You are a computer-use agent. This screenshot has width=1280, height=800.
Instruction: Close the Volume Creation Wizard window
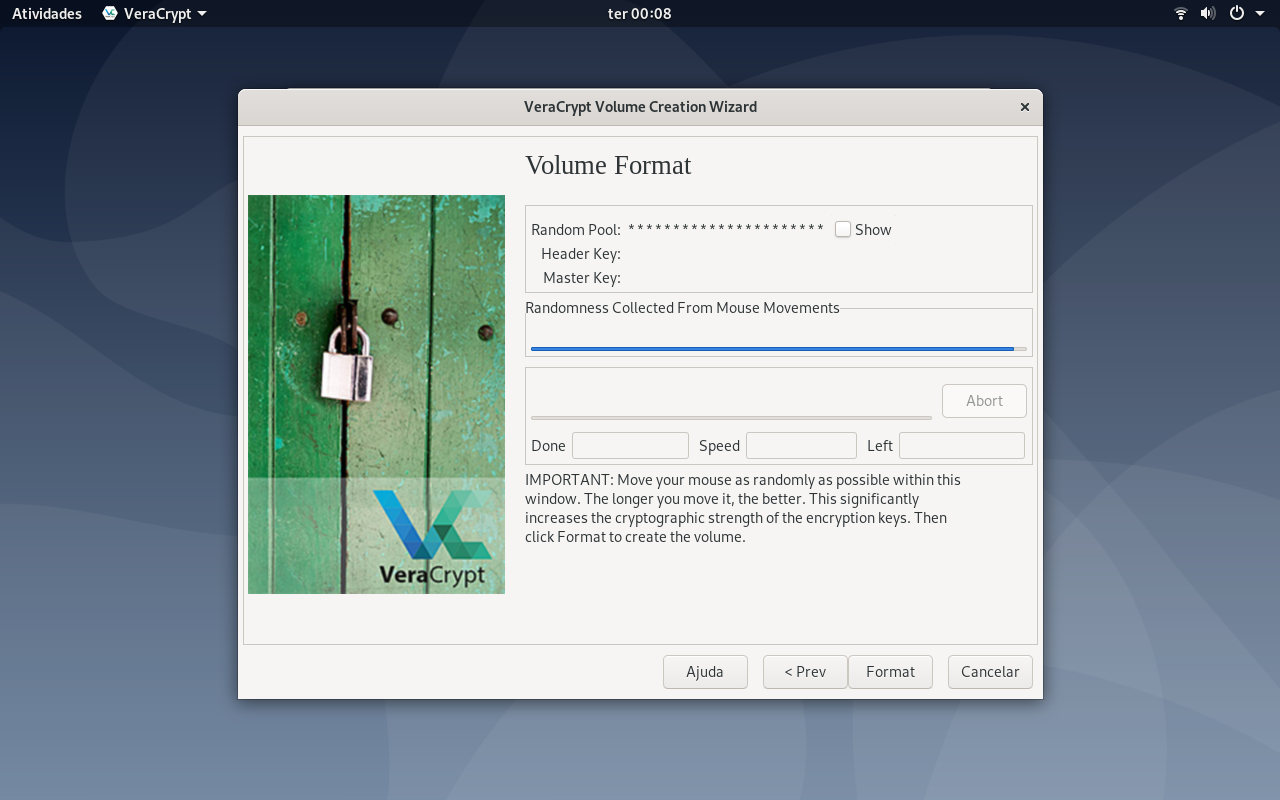(1025, 107)
